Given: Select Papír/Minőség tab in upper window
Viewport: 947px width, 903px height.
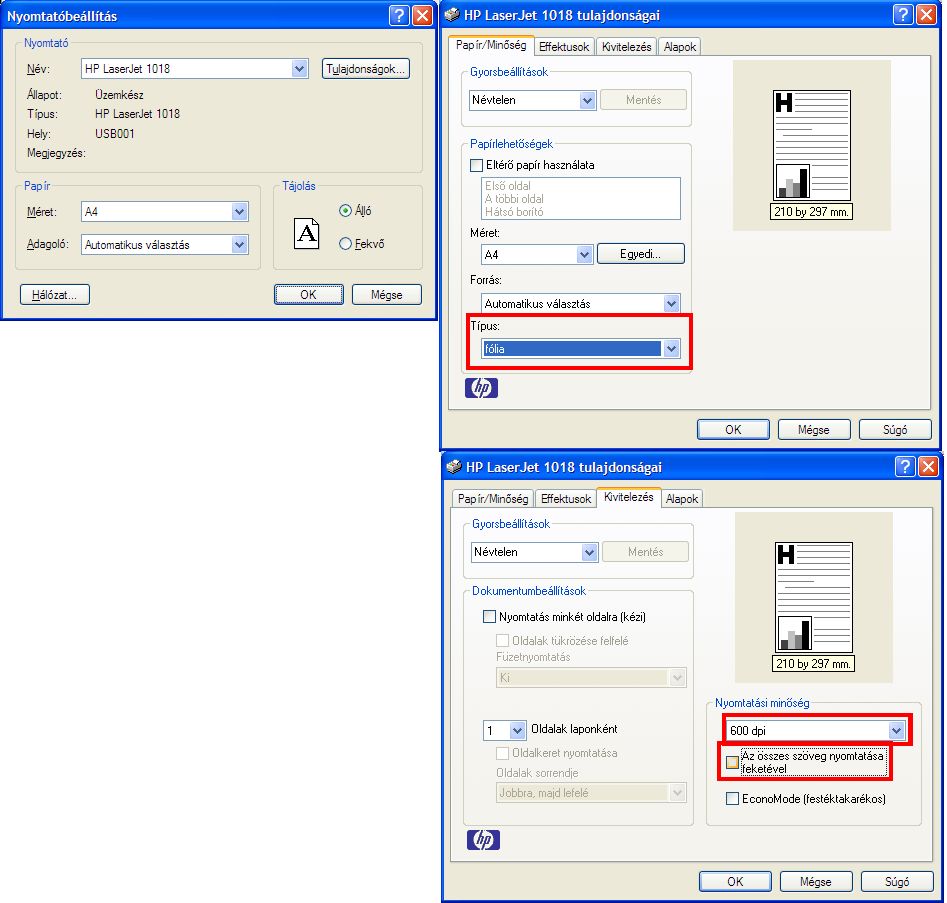Looking at the screenshot, I should (x=491, y=45).
